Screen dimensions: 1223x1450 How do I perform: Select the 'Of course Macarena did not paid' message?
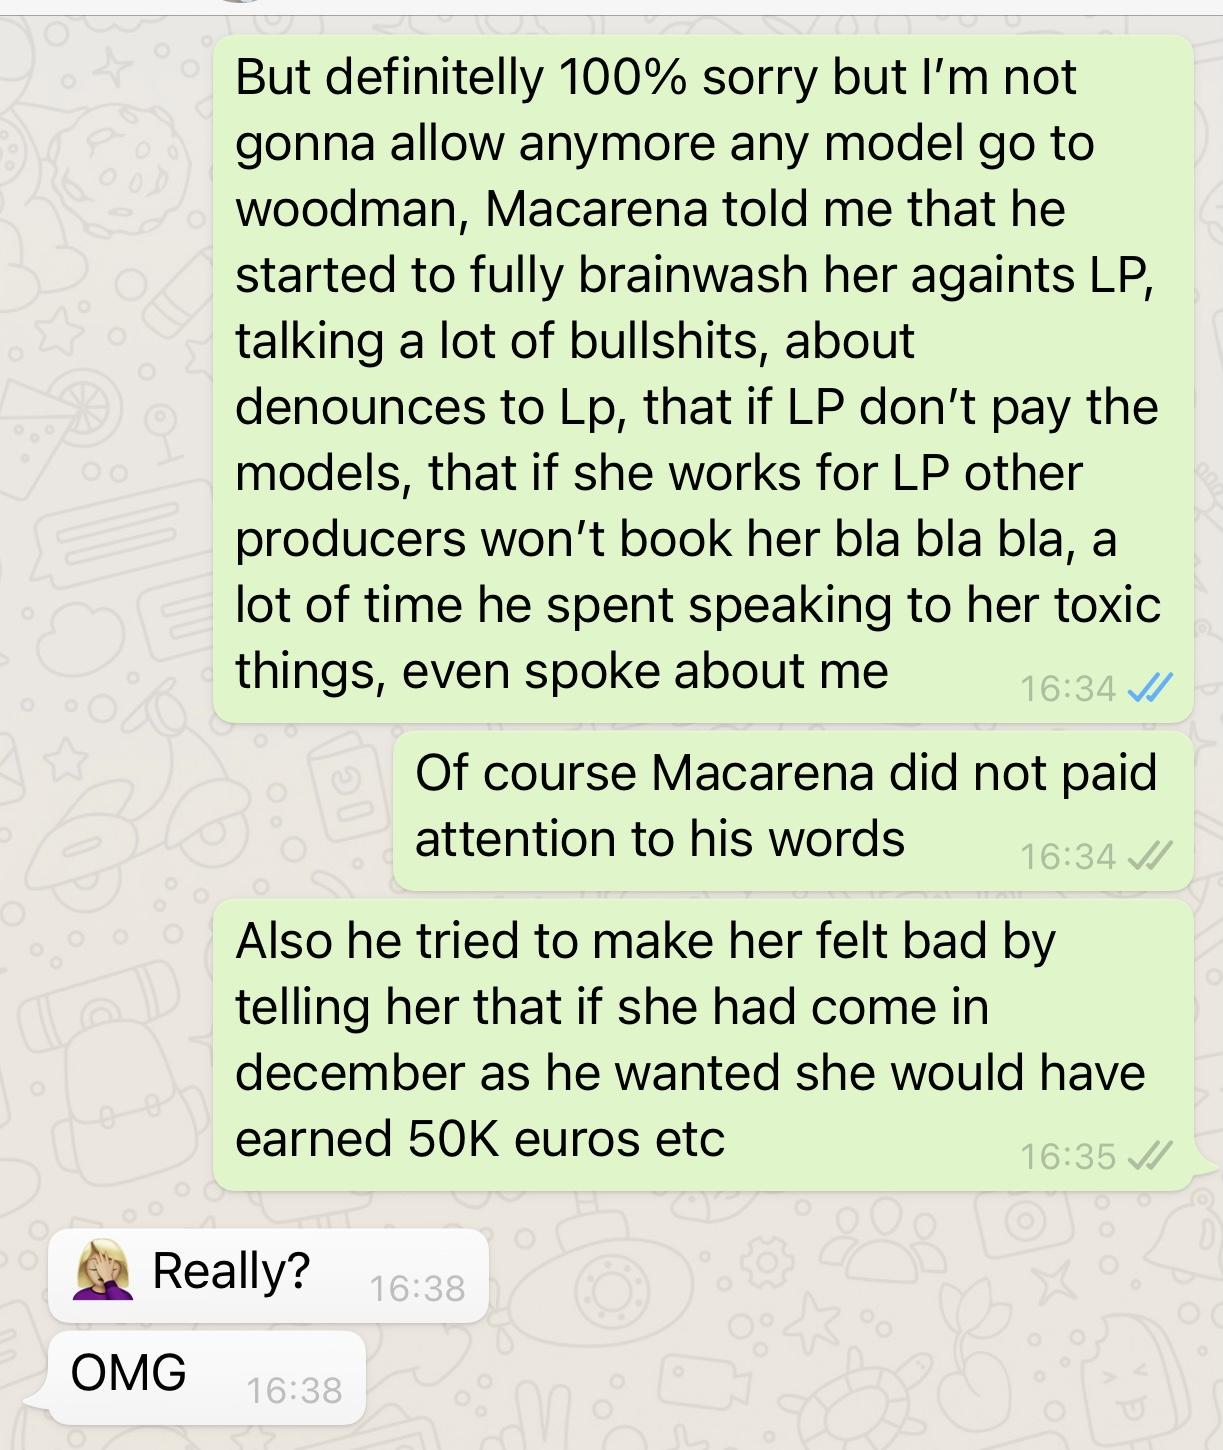pos(793,810)
